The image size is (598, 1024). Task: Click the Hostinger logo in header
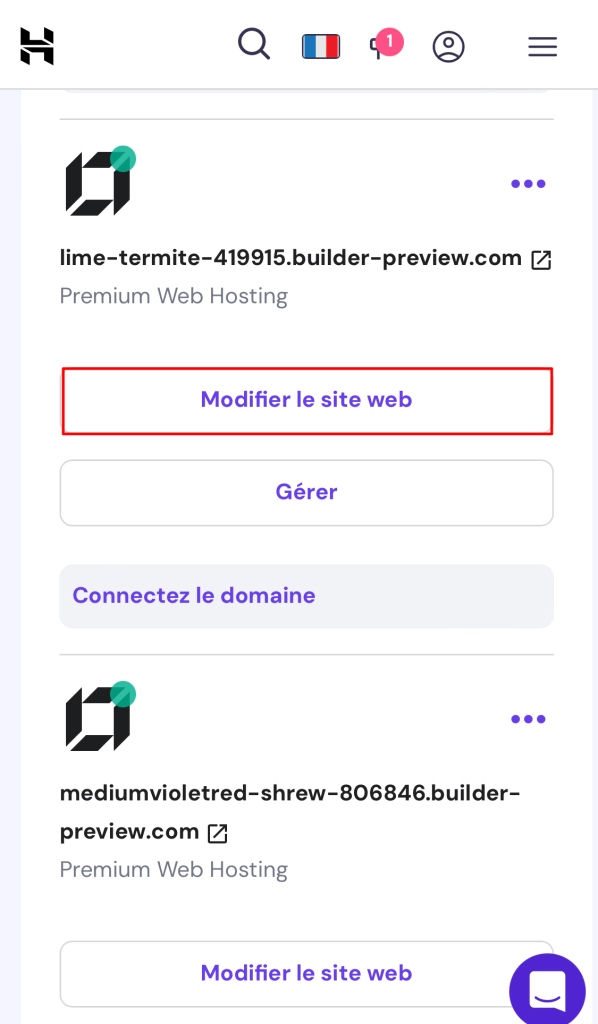pyautogui.click(x=37, y=46)
